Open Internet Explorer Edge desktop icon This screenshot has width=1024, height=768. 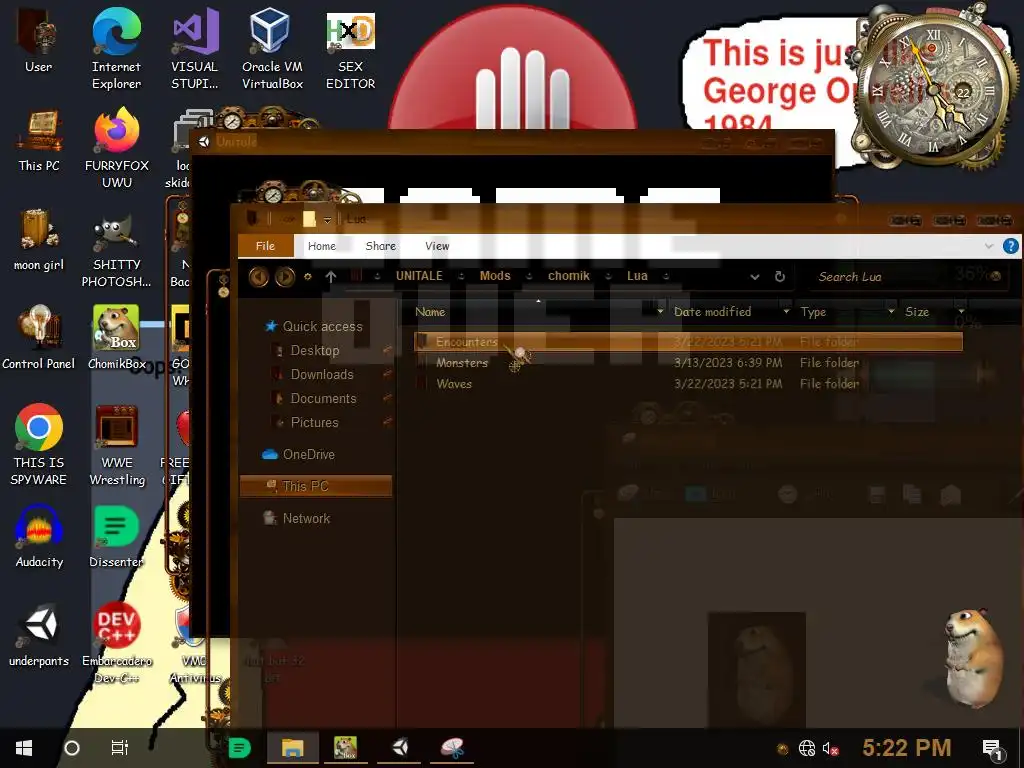pos(116,49)
